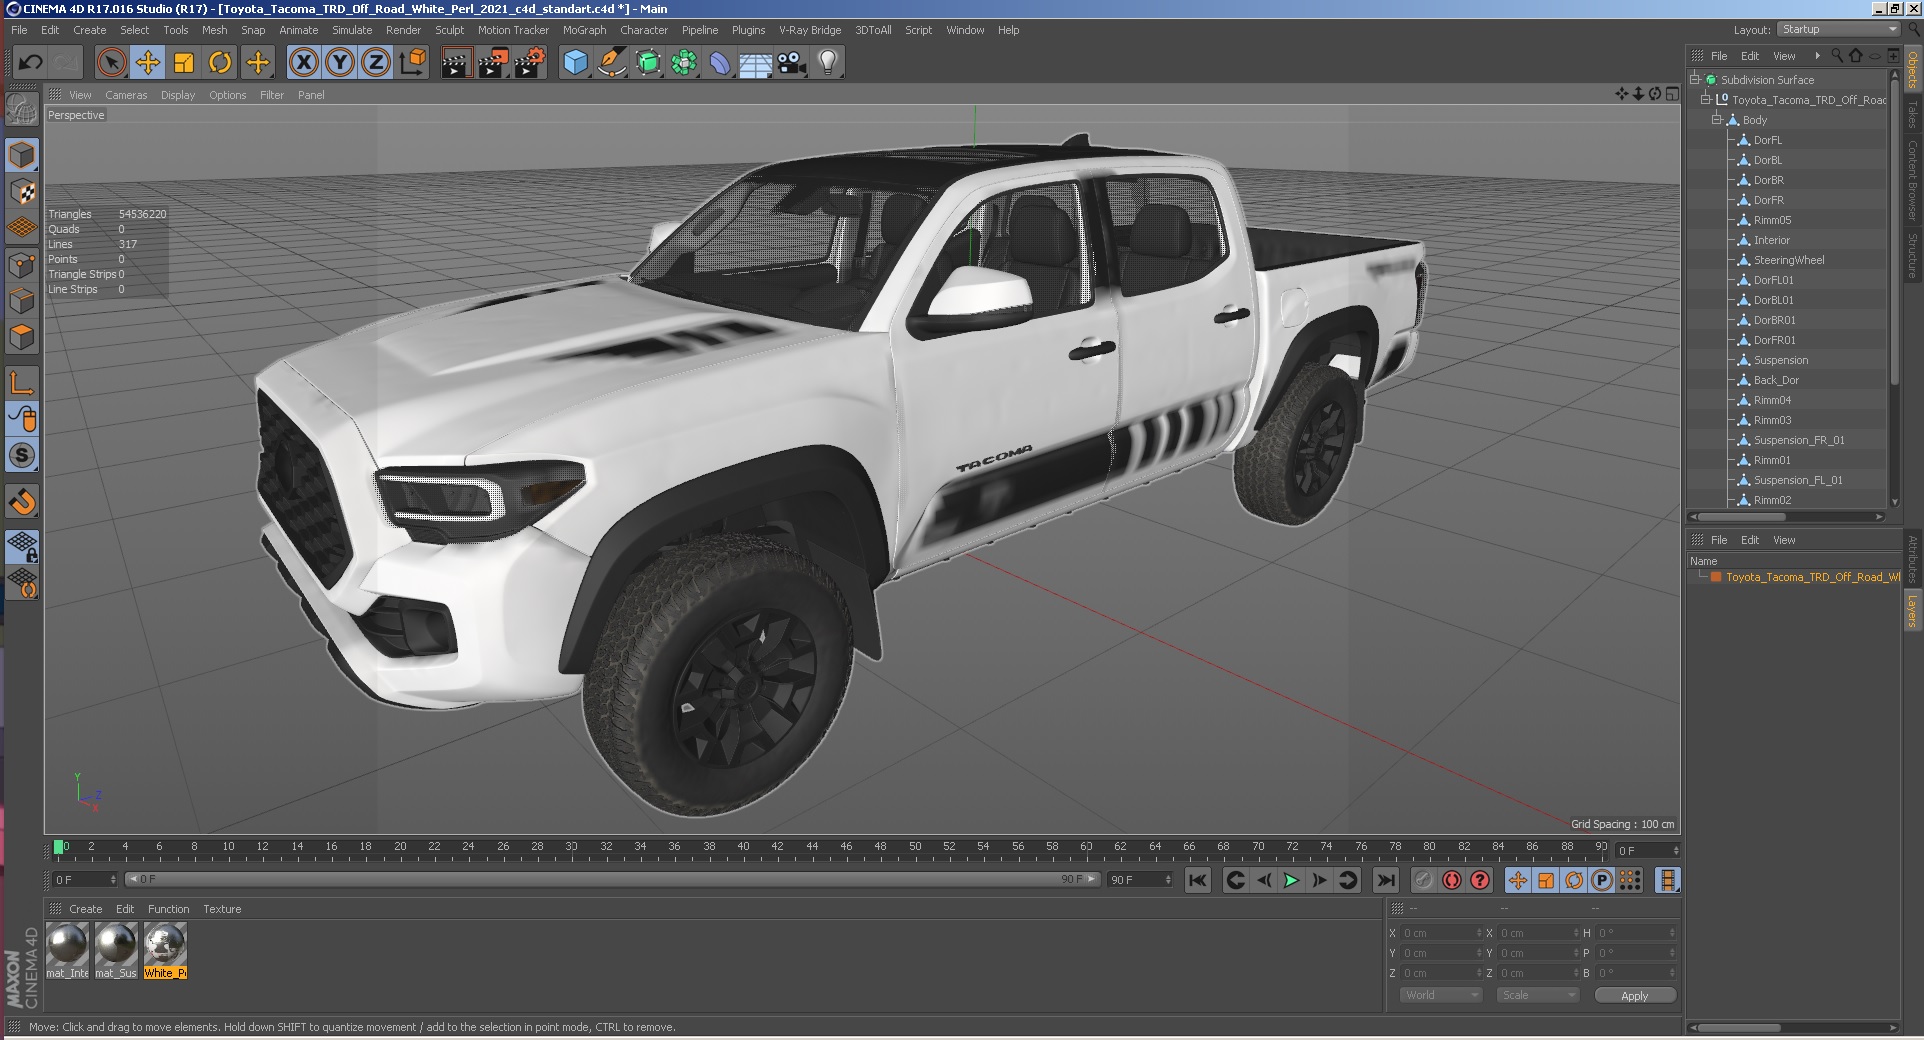
Task: Click Make Editable icon in left toolbar
Action: pos(22,109)
